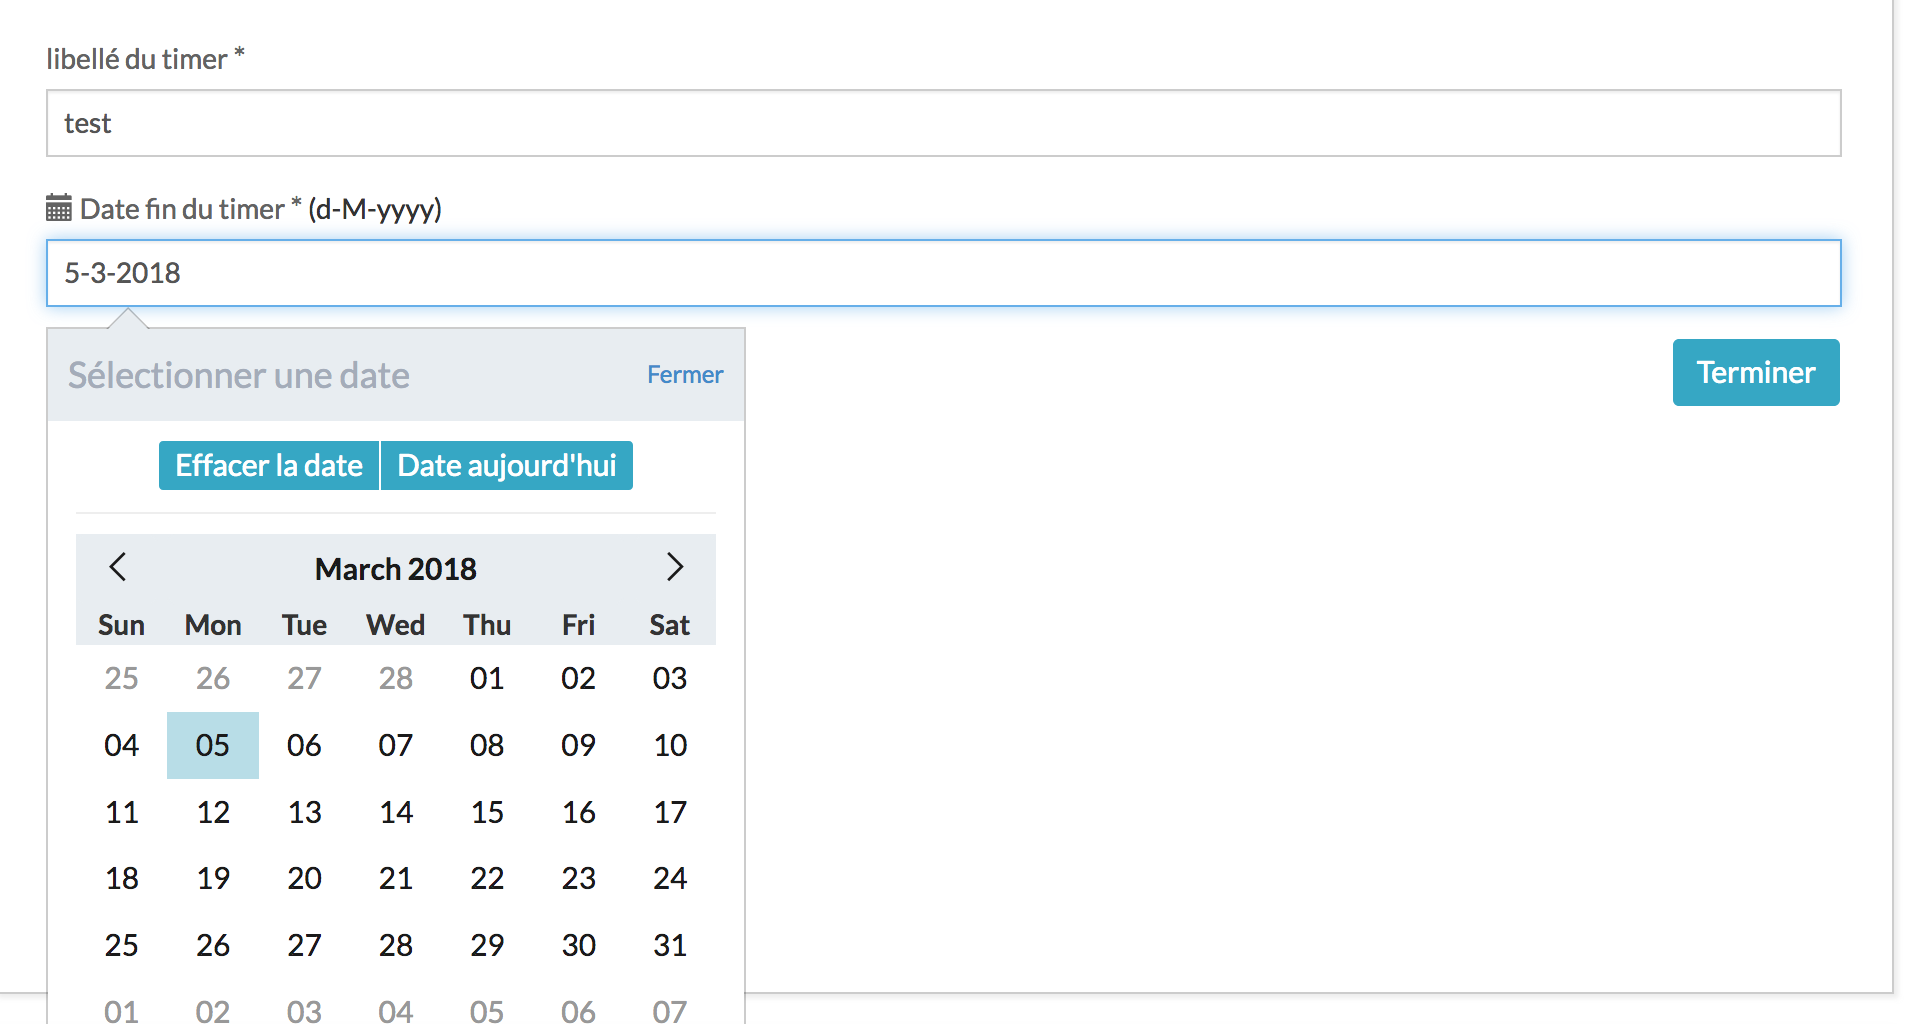Select day 16 in the calendar
1914x1024 pixels.
click(579, 812)
